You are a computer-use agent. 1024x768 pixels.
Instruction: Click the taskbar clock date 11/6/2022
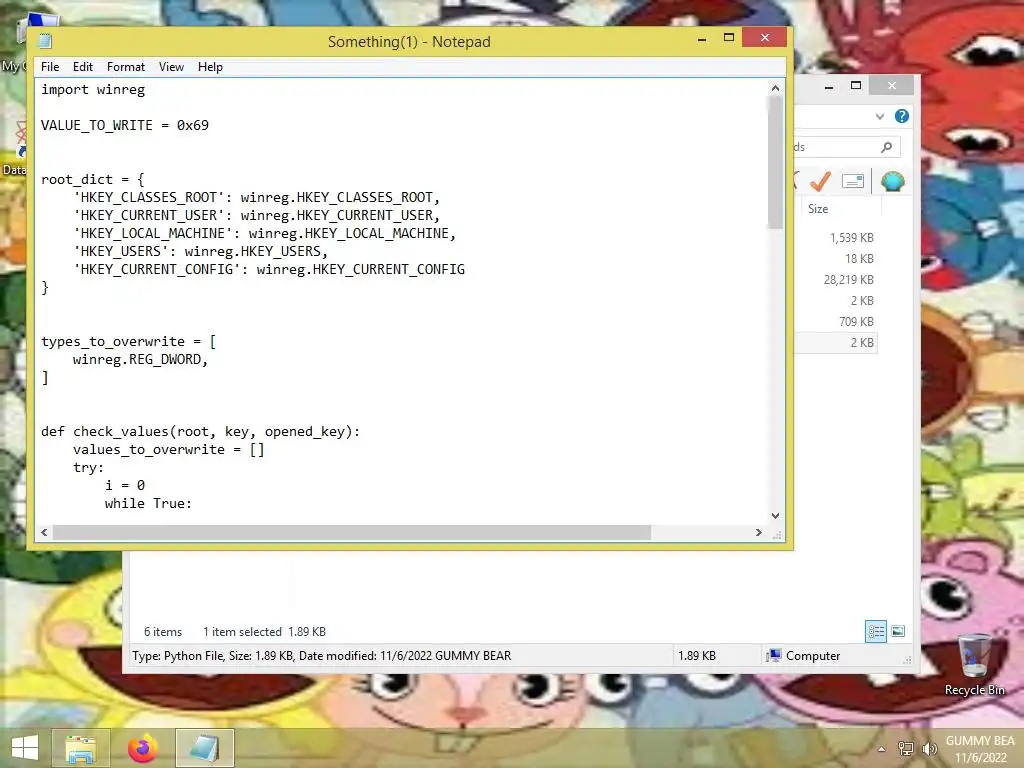pyautogui.click(x=981, y=758)
